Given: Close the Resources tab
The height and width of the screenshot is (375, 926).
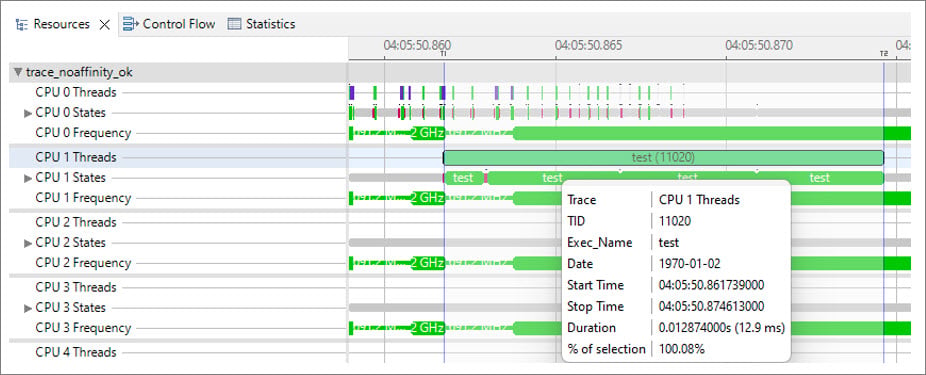Looking at the screenshot, I should [105, 25].
